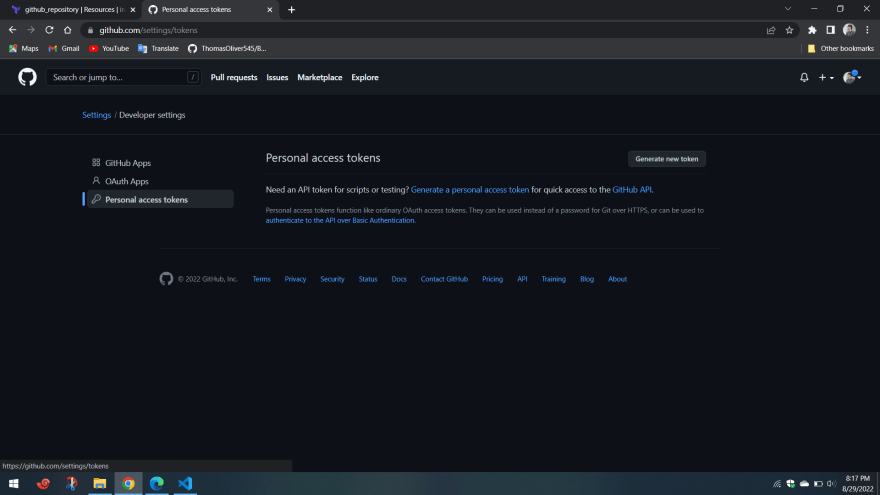Image resolution: width=880 pixels, height=495 pixels.
Task: Open the volume control in system tray
Action: click(x=832, y=484)
